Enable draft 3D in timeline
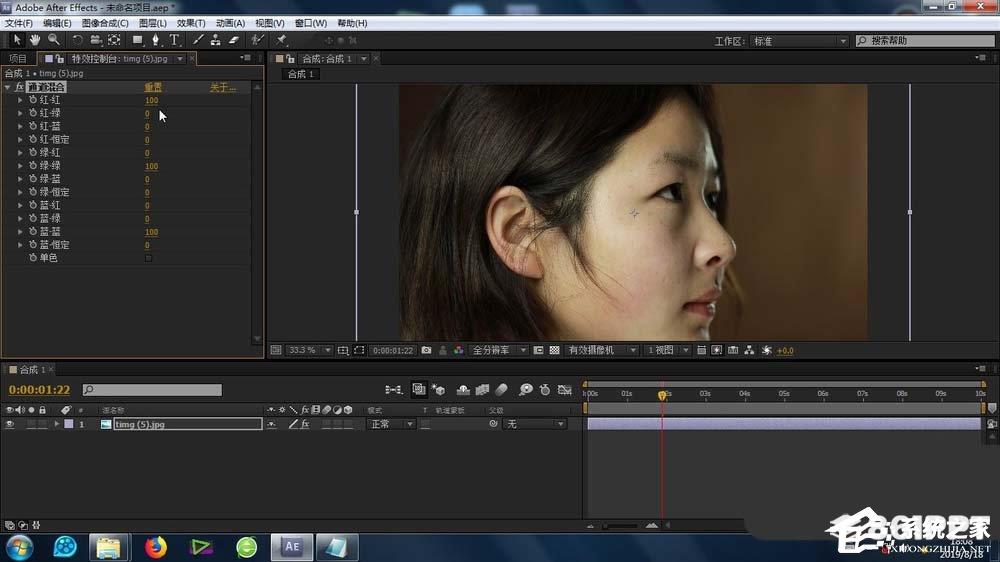This screenshot has height=562, width=1000. coord(438,390)
